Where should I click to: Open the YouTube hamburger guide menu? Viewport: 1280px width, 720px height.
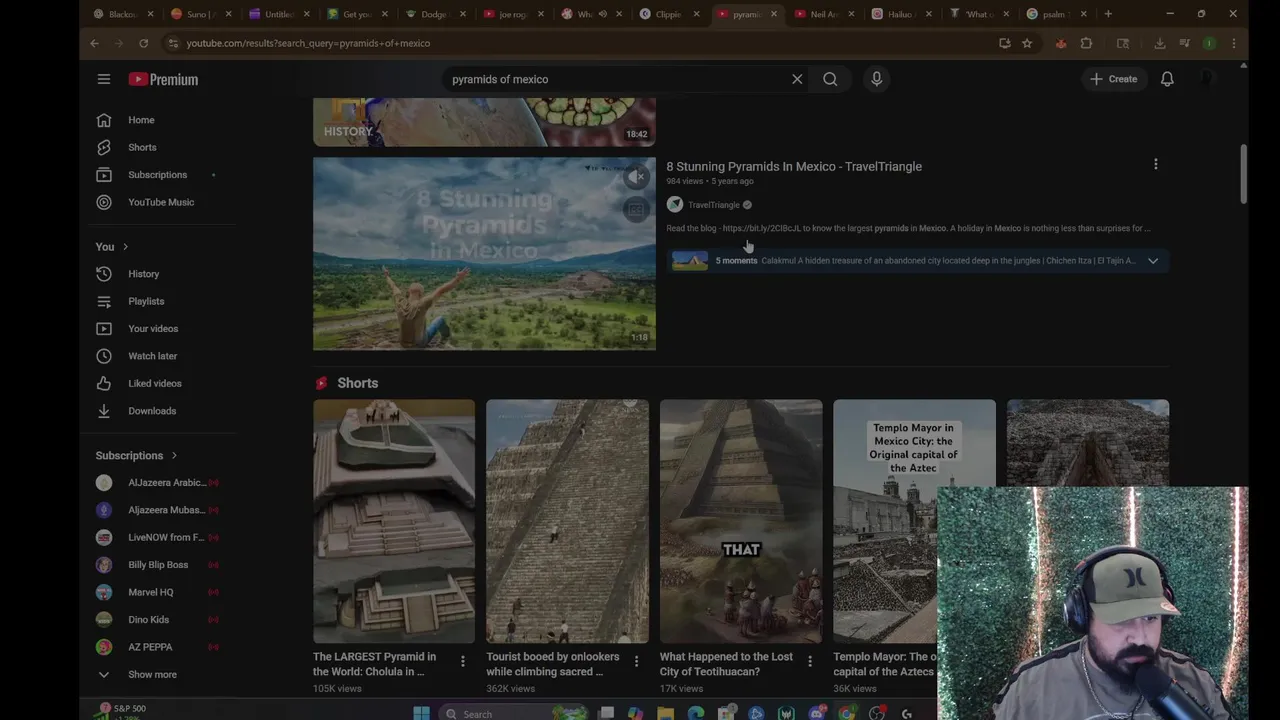104,79
